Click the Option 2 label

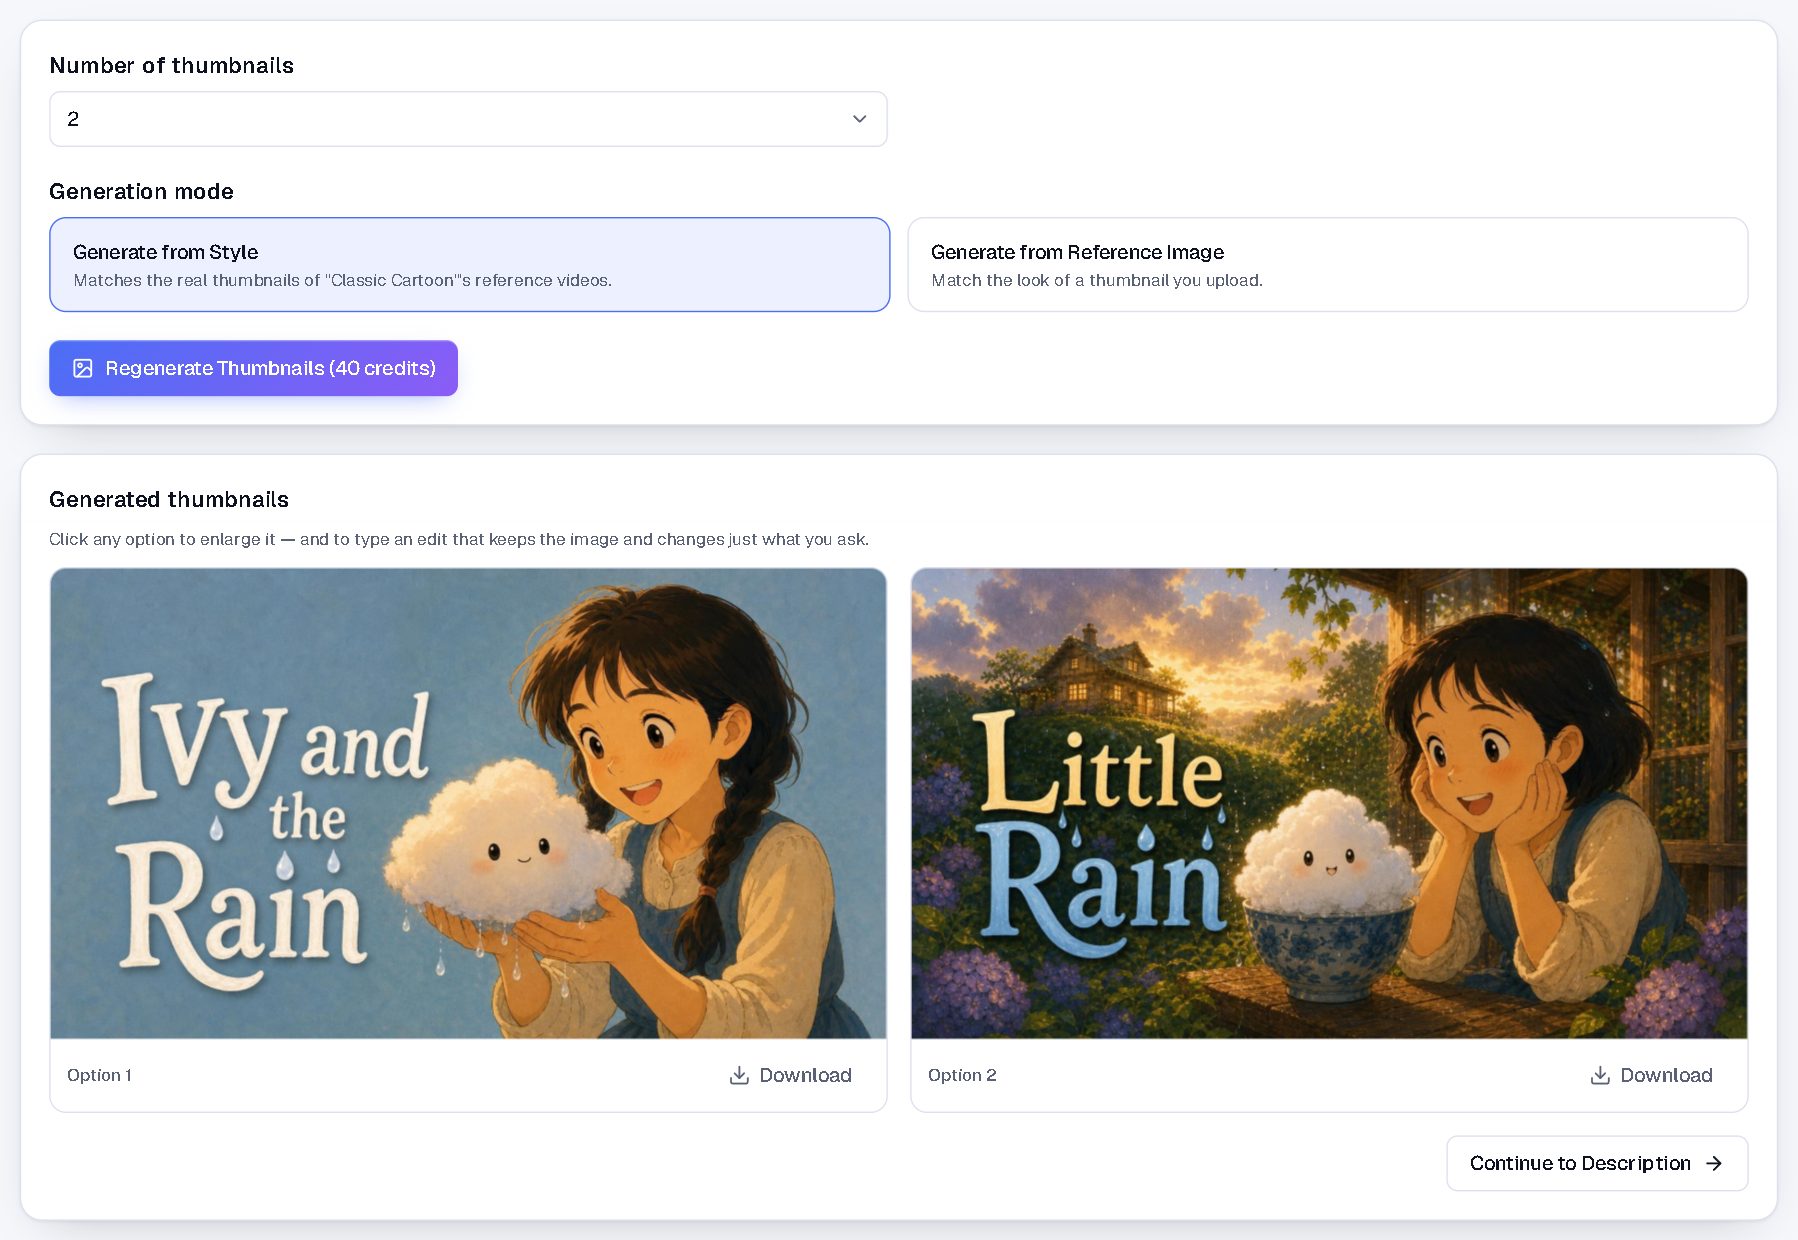[x=962, y=1075]
